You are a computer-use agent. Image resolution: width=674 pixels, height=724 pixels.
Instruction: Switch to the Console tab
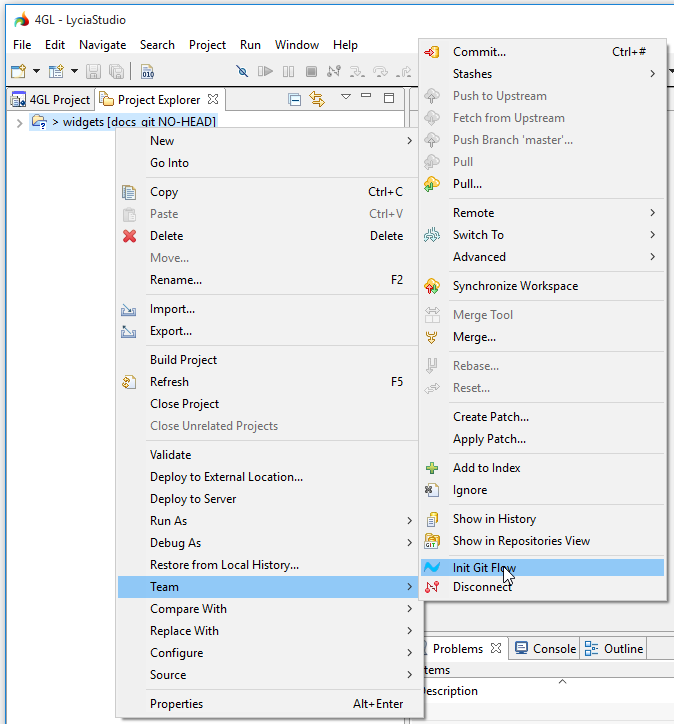click(545, 649)
